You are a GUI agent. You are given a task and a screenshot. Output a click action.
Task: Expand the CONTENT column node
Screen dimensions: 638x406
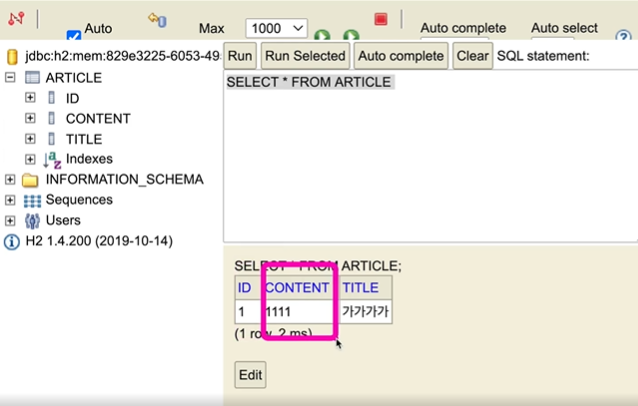(x=30, y=118)
